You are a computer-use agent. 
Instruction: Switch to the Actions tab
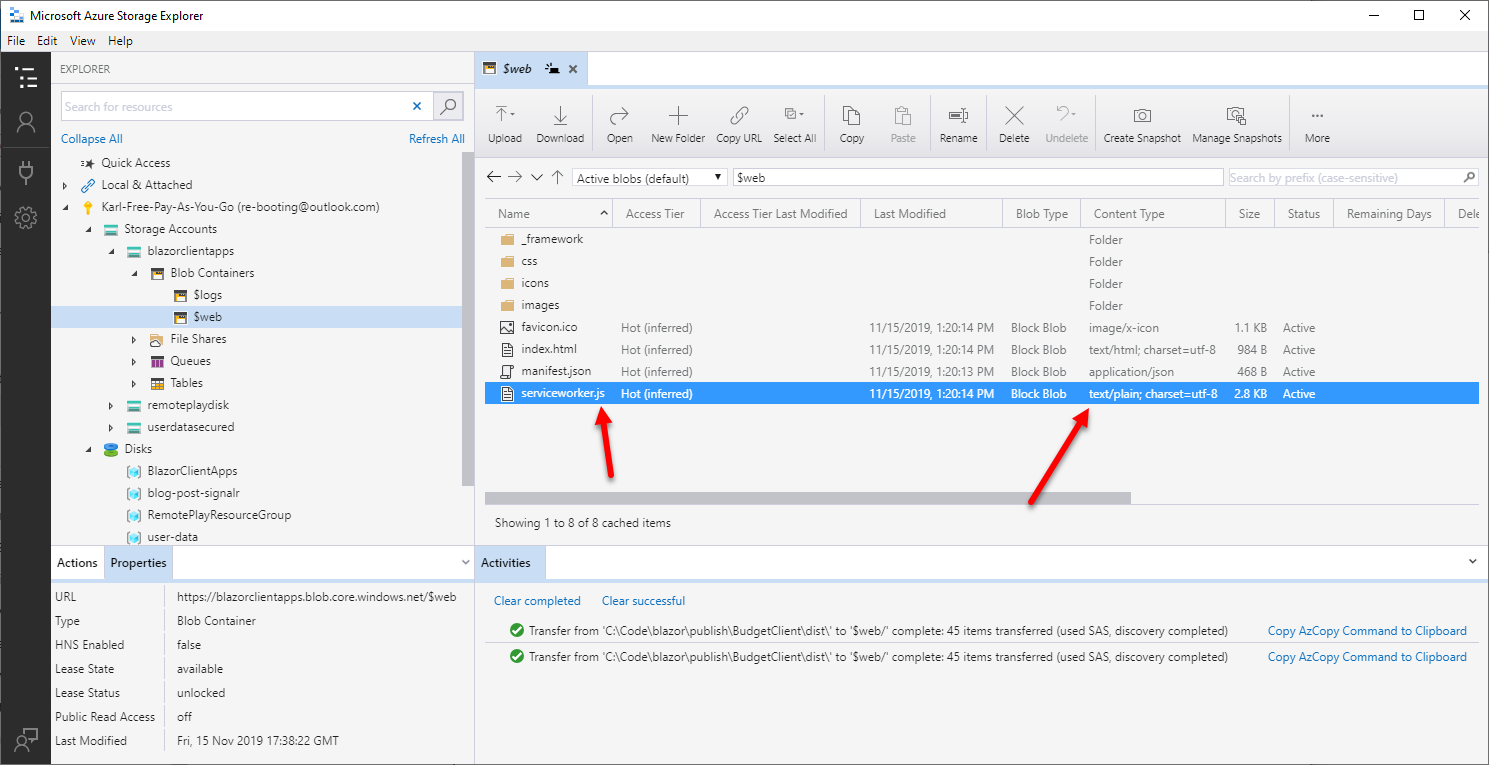tap(77, 562)
